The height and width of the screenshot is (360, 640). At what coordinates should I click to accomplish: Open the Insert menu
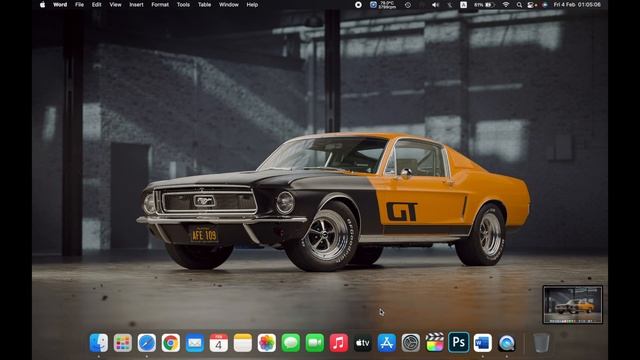pos(136,5)
